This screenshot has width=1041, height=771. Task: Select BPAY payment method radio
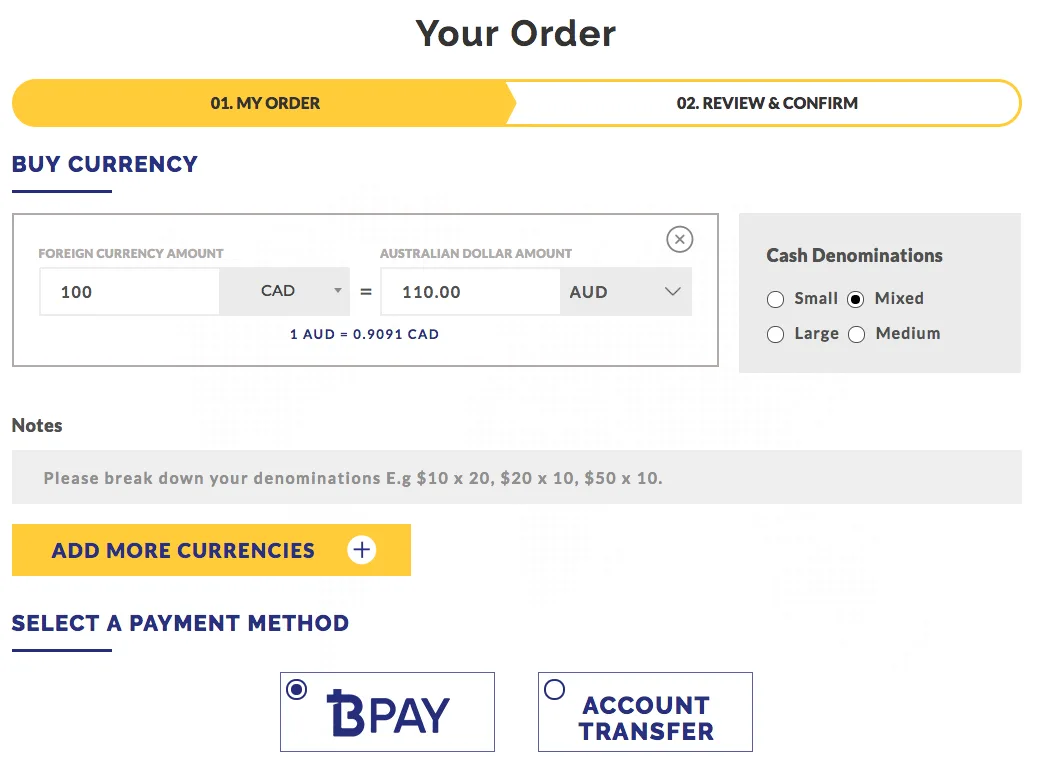pos(297,689)
